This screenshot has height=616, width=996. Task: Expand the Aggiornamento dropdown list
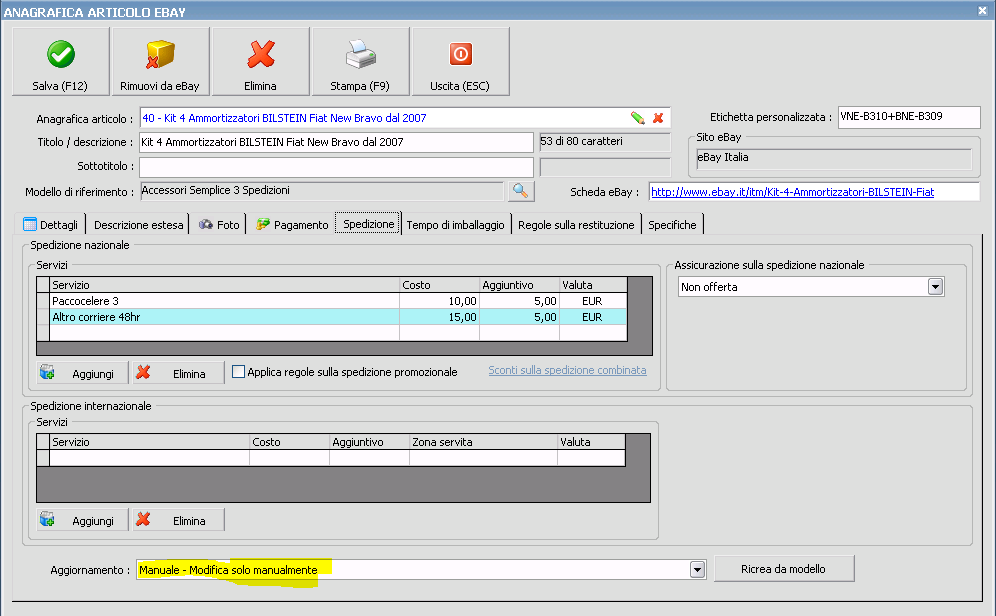coord(697,570)
